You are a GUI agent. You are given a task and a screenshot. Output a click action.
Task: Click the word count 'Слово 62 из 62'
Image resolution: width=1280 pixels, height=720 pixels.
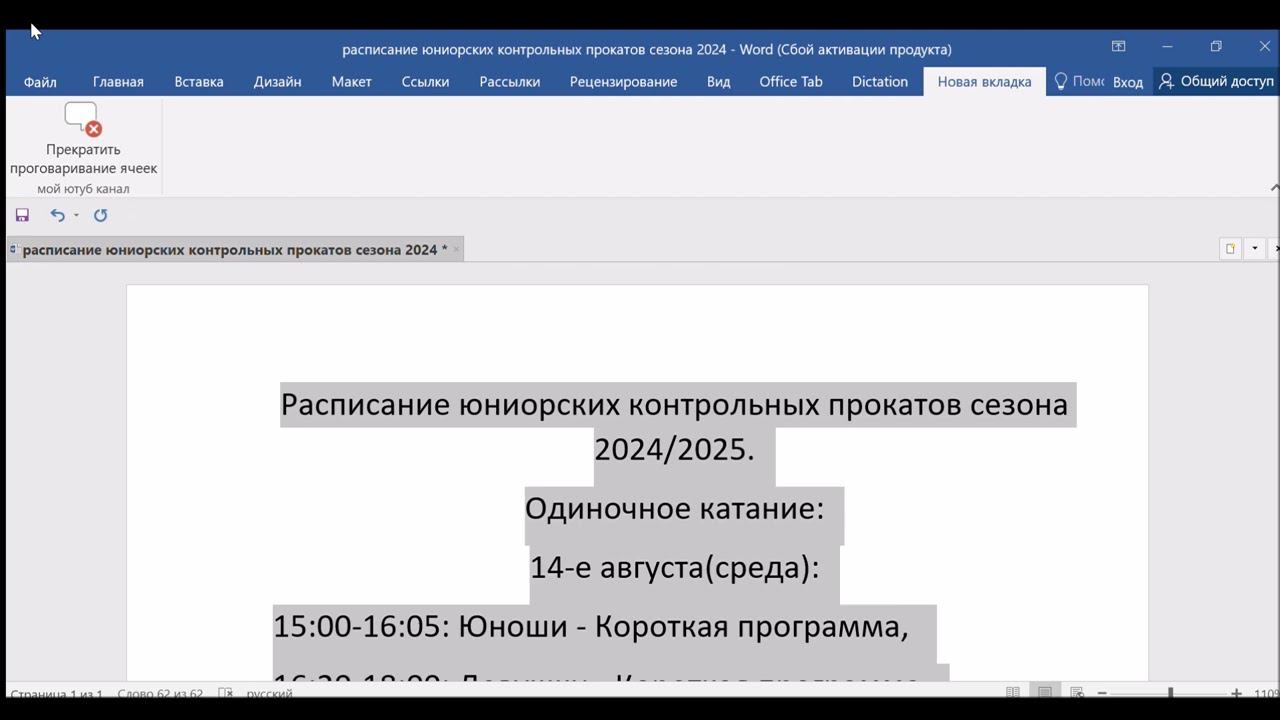[160, 693]
